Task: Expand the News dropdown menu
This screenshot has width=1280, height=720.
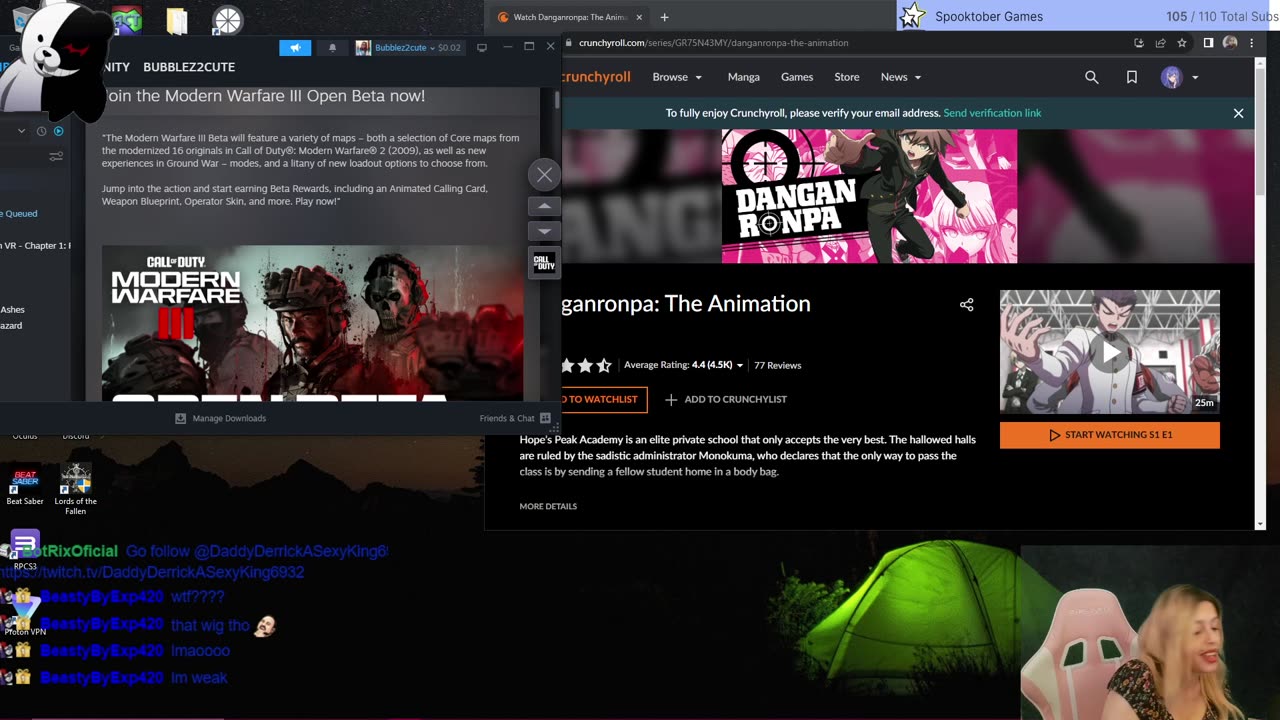Action: coord(901,77)
